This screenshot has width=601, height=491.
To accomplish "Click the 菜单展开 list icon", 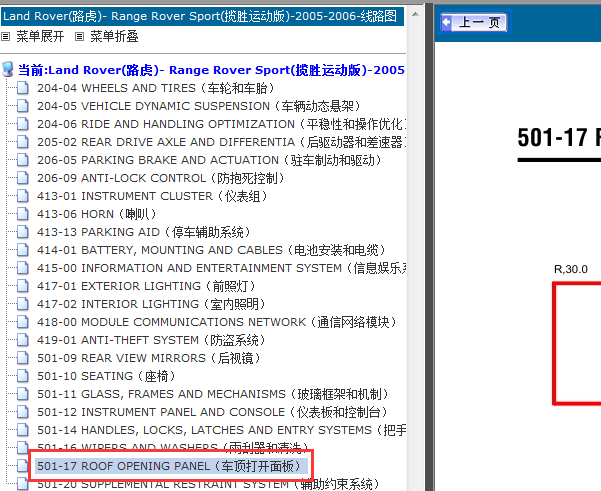I will tap(5, 37).
